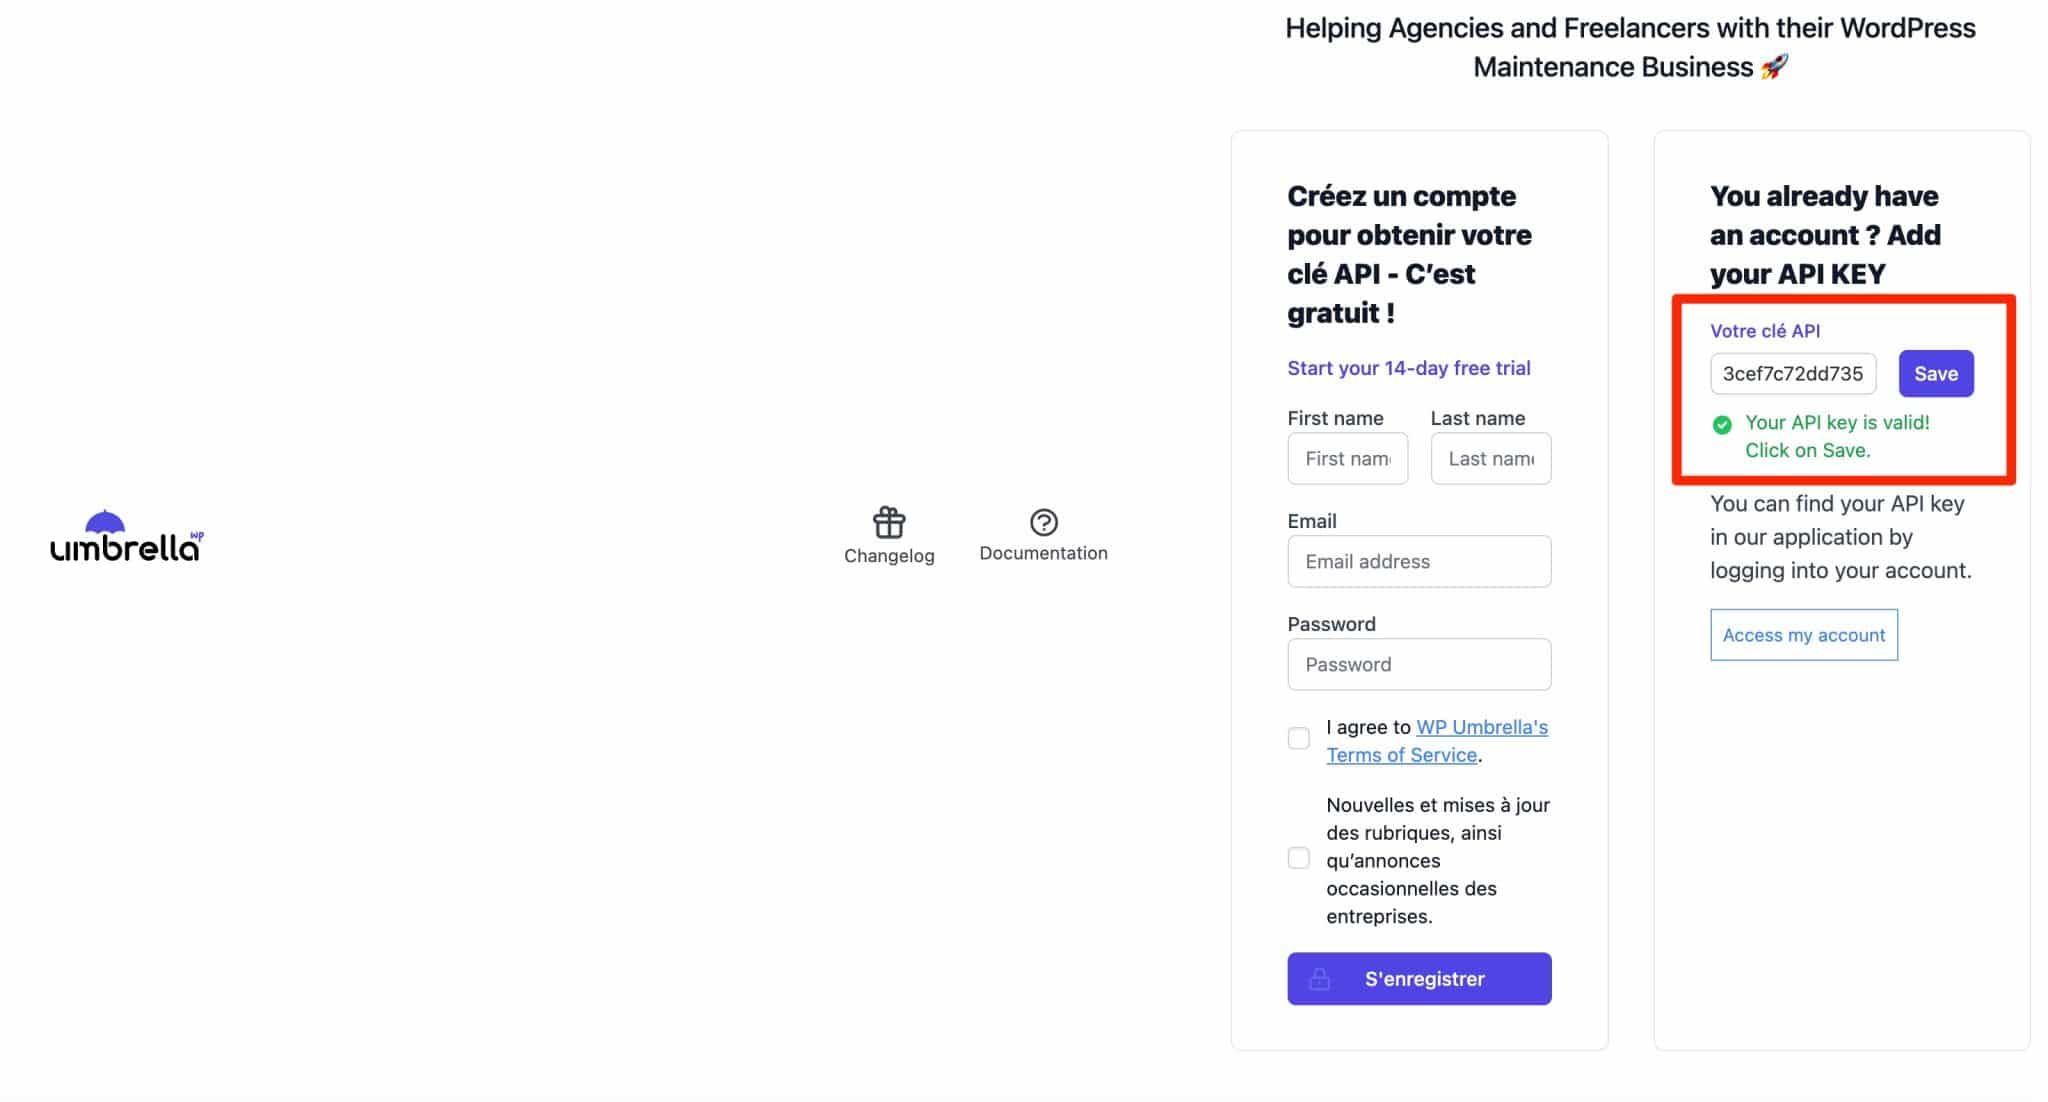Open Access my account
This screenshot has width=2048, height=1102.
coord(1803,635)
